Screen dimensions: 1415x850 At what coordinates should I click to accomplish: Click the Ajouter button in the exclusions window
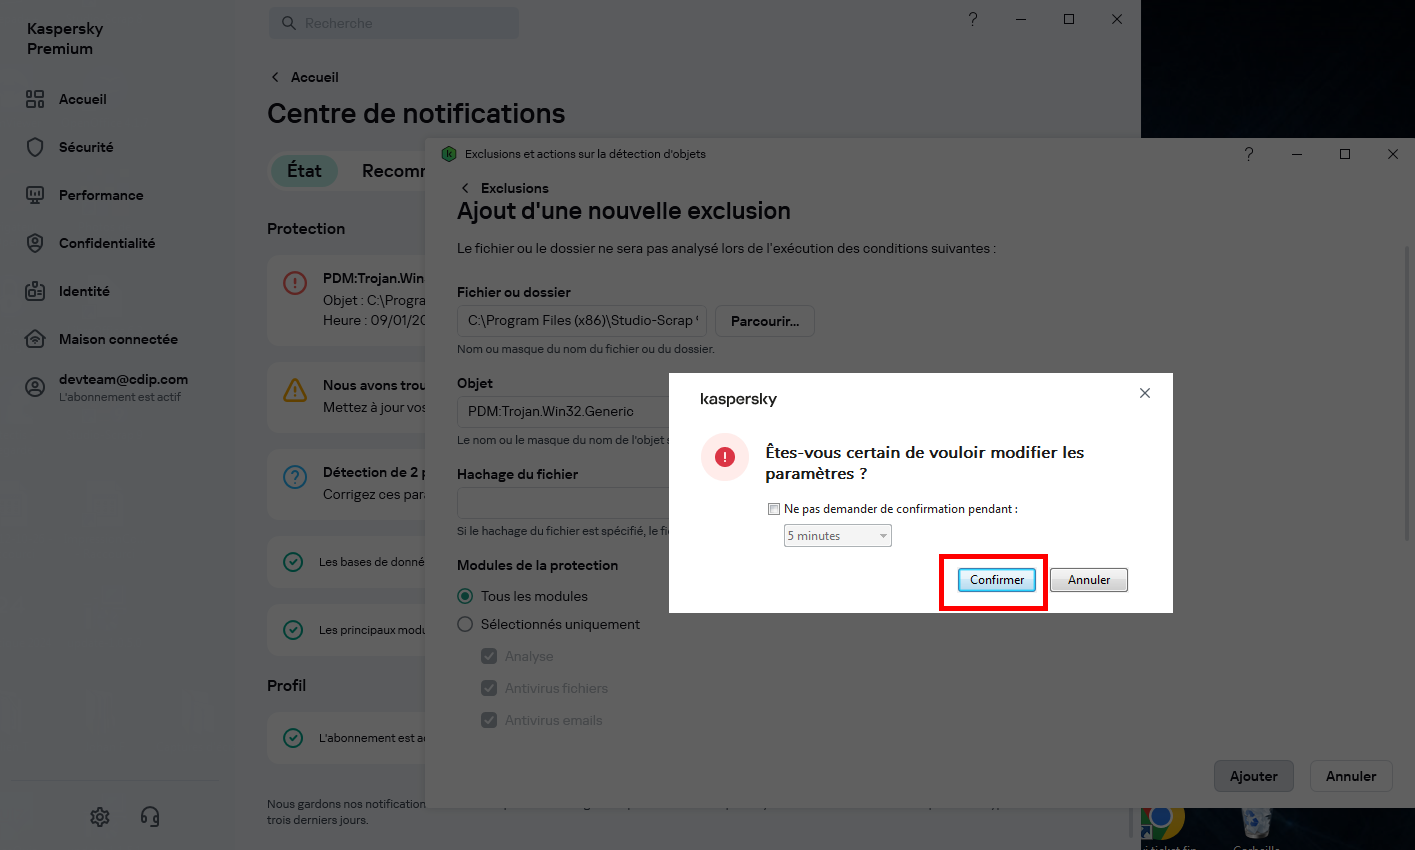(1254, 776)
